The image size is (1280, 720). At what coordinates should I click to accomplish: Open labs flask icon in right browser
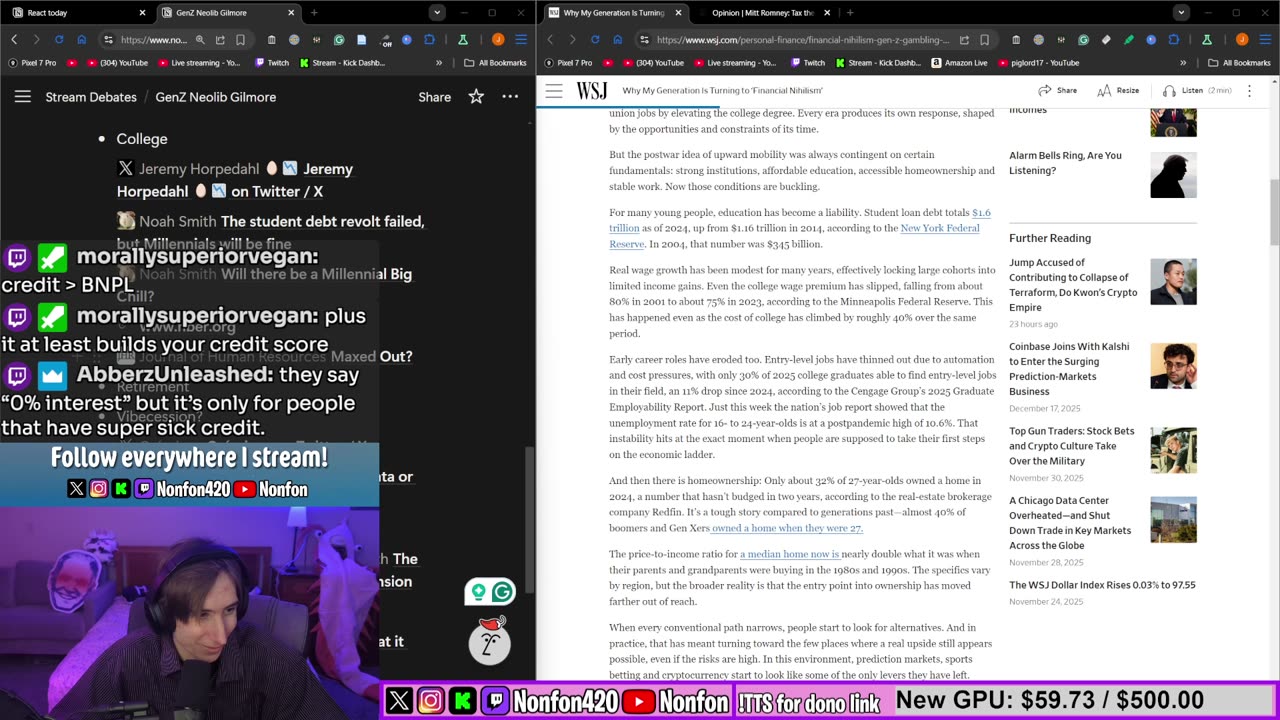pos(1207,40)
